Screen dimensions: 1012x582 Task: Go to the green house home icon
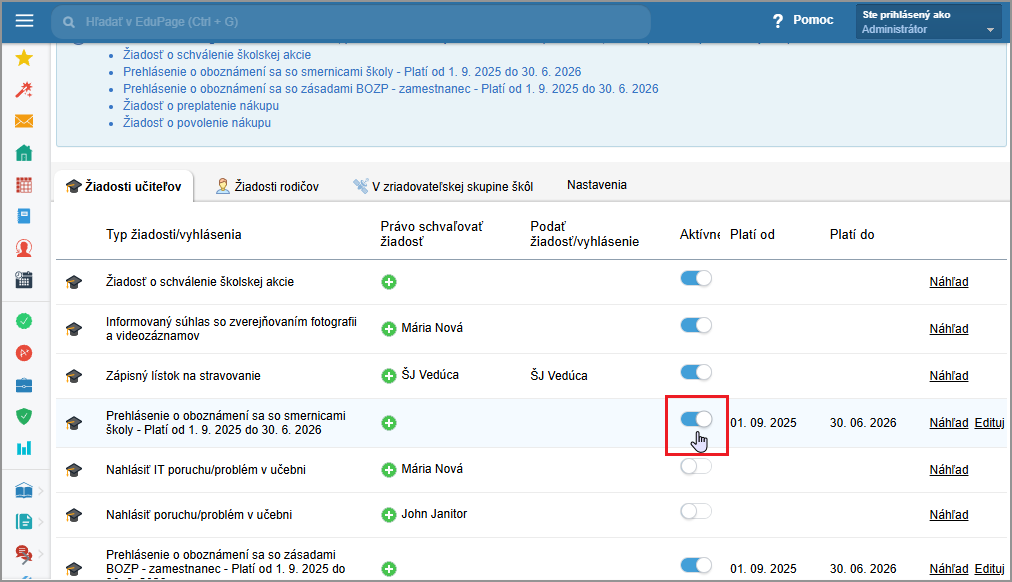(24, 154)
